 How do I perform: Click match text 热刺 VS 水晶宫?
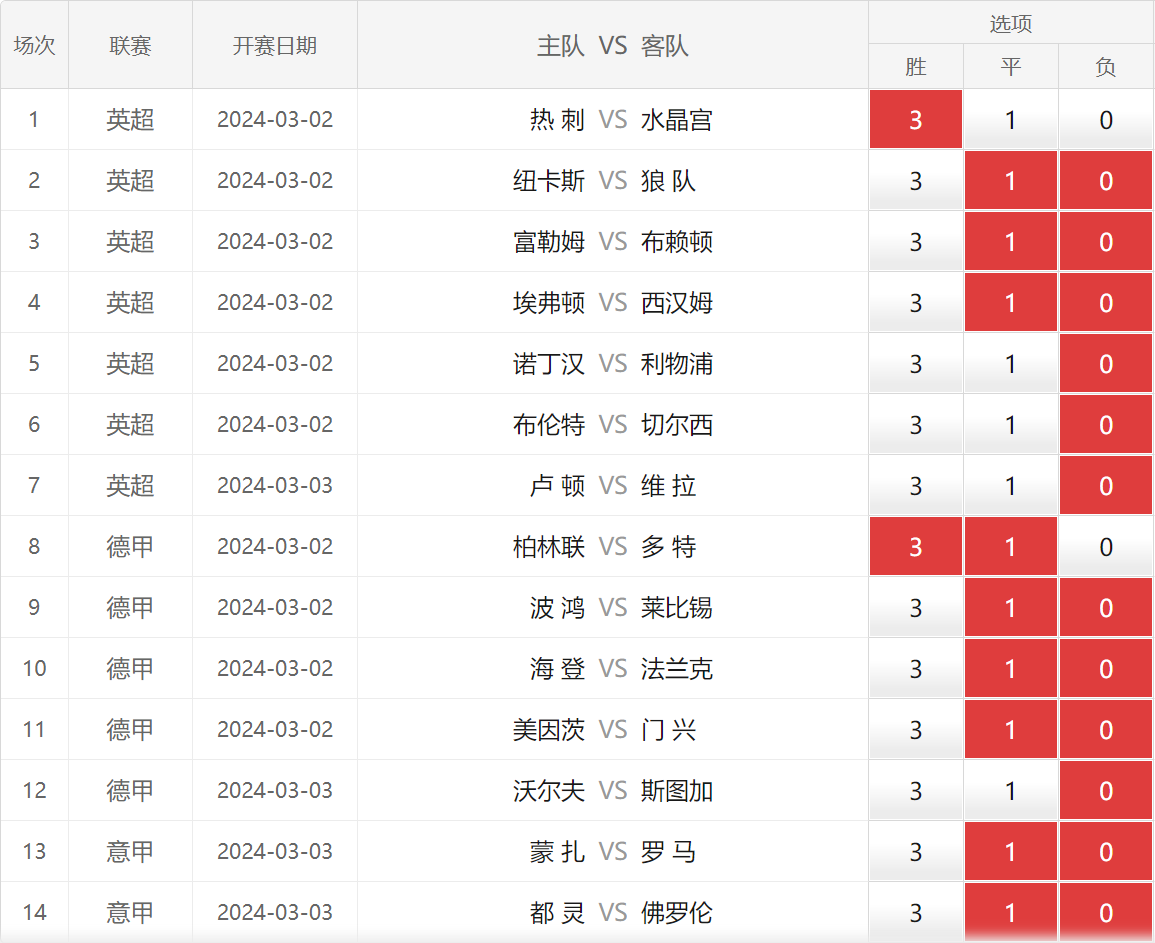621,119
